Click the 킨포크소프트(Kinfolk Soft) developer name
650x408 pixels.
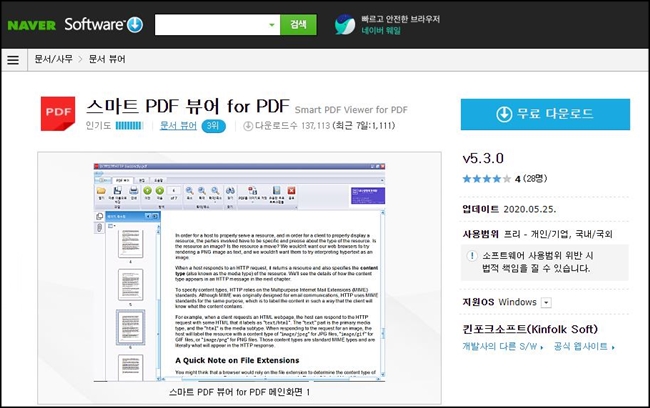coord(530,329)
